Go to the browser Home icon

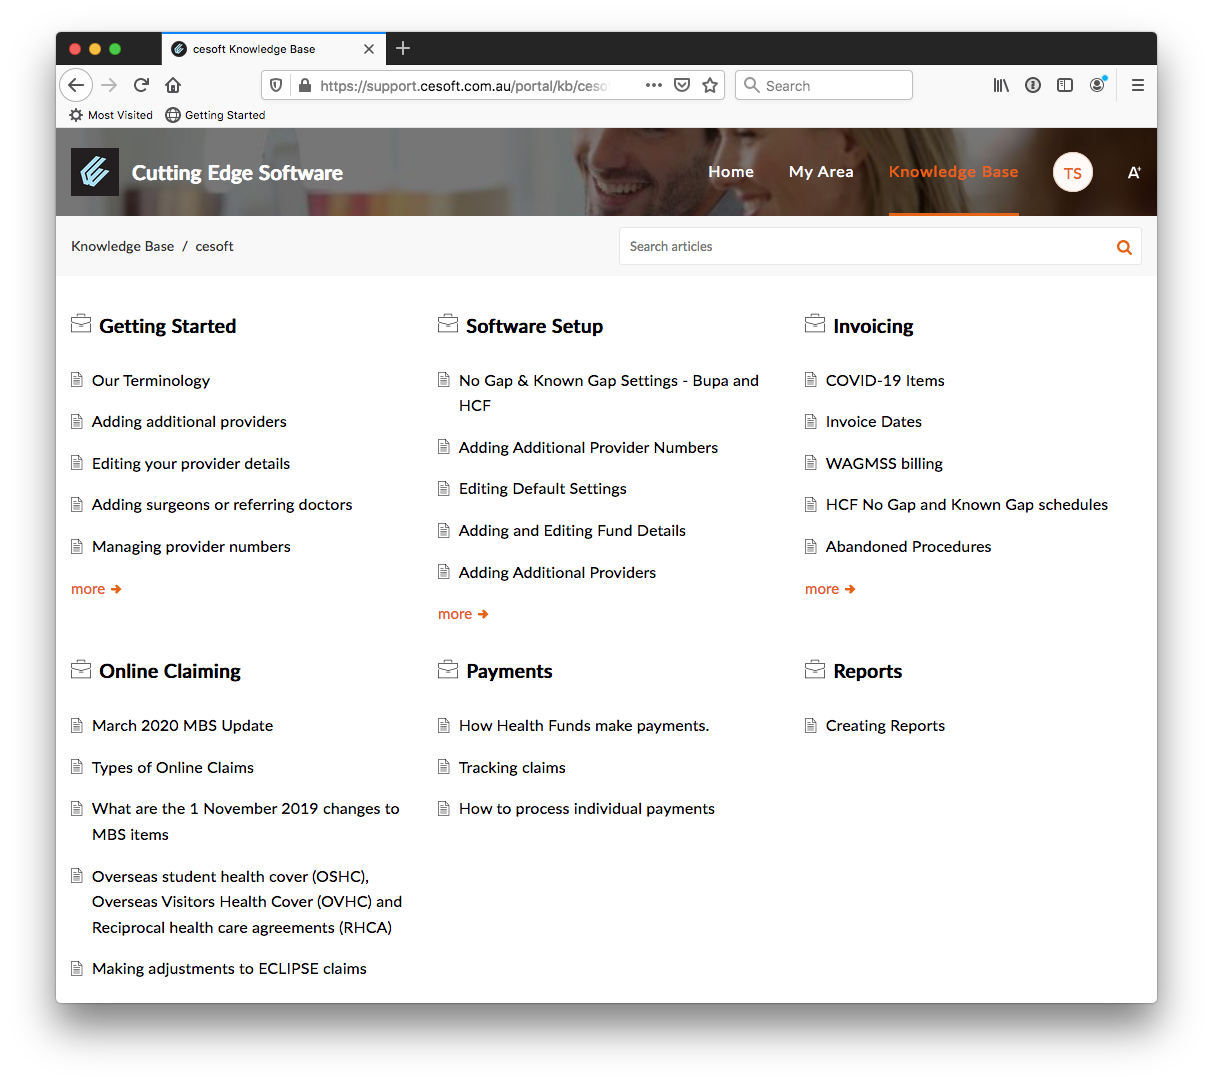tap(173, 85)
